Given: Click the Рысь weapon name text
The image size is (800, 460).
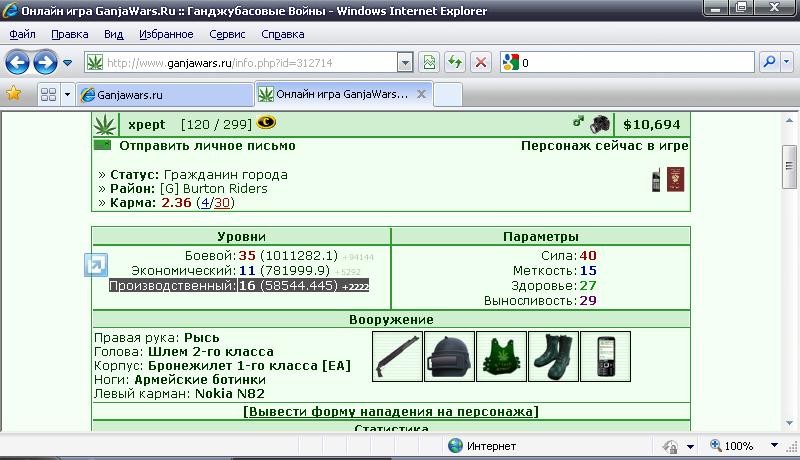Looking at the screenshot, I should click(x=202, y=338).
